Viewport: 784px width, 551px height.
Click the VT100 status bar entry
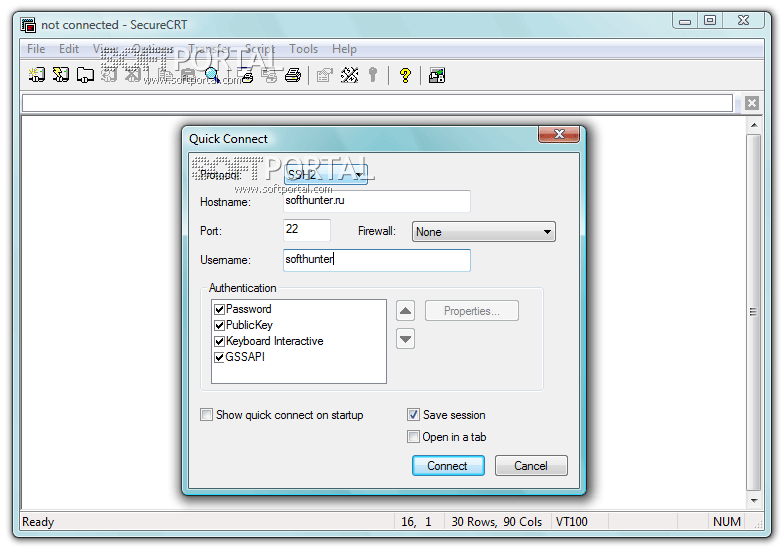pyautogui.click(x=572, y=522)
